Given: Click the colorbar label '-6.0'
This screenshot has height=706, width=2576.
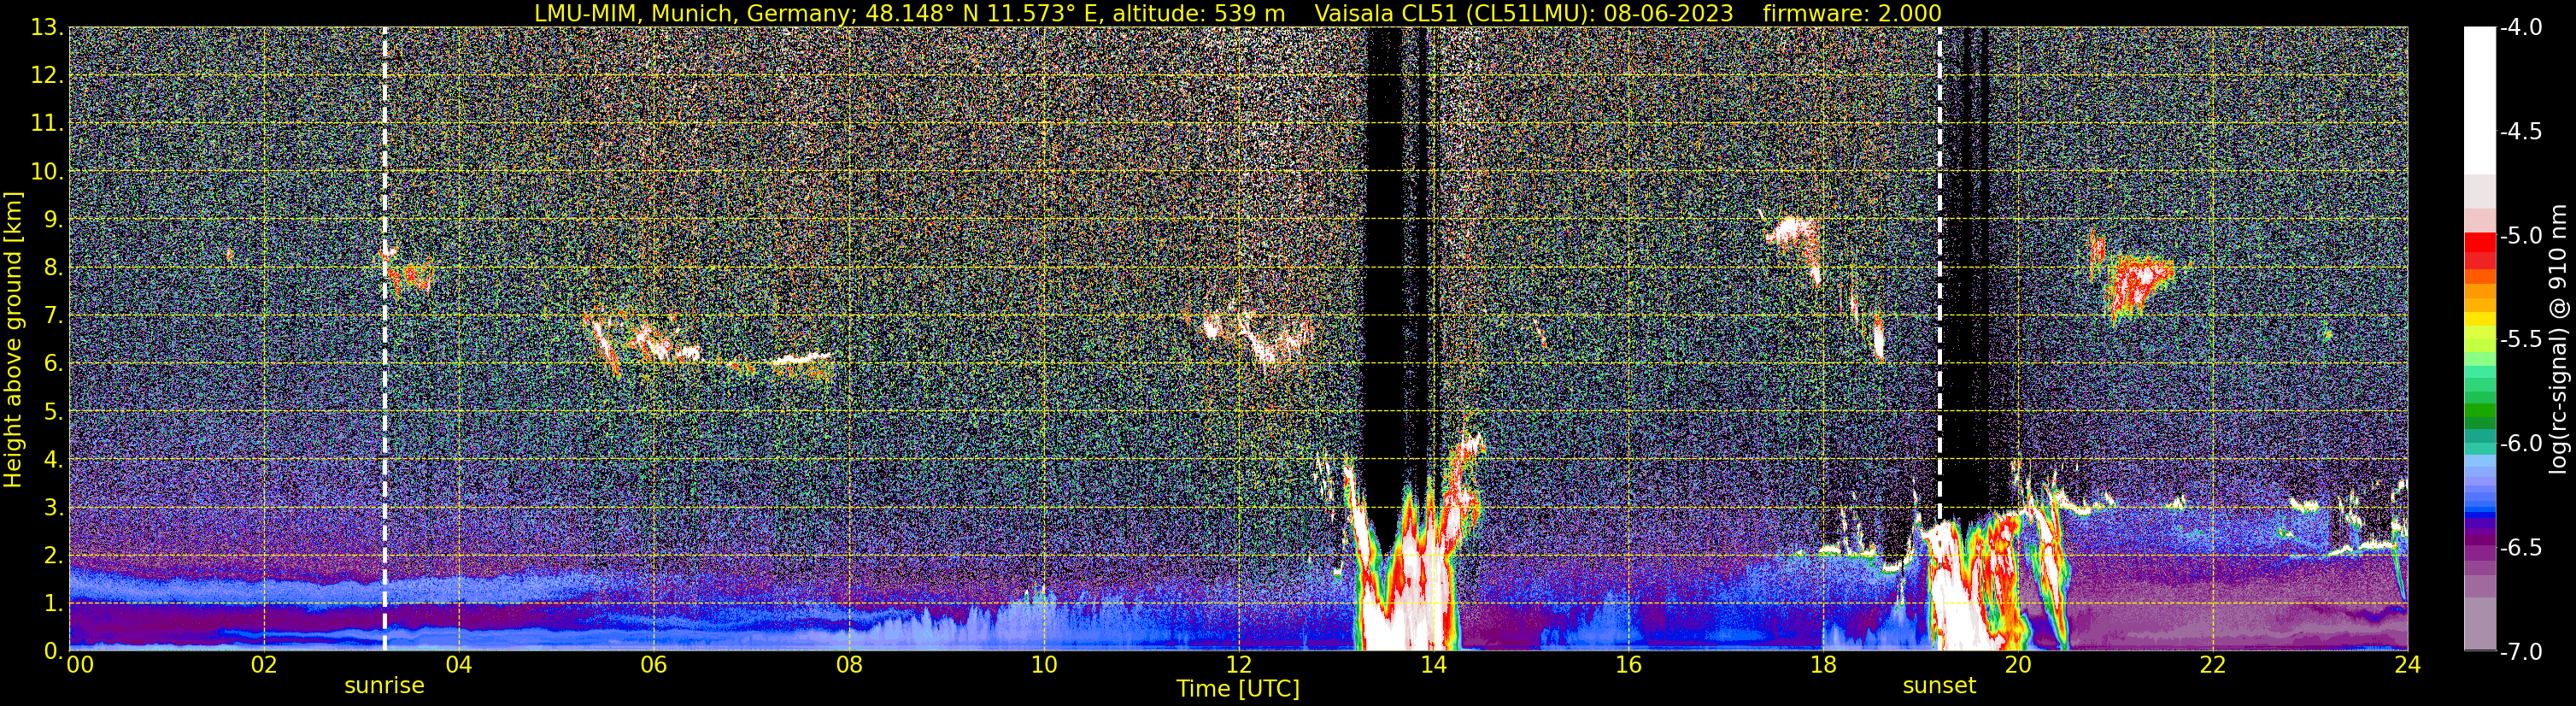Looking at the screenshot, I should tap(2521, 443).
